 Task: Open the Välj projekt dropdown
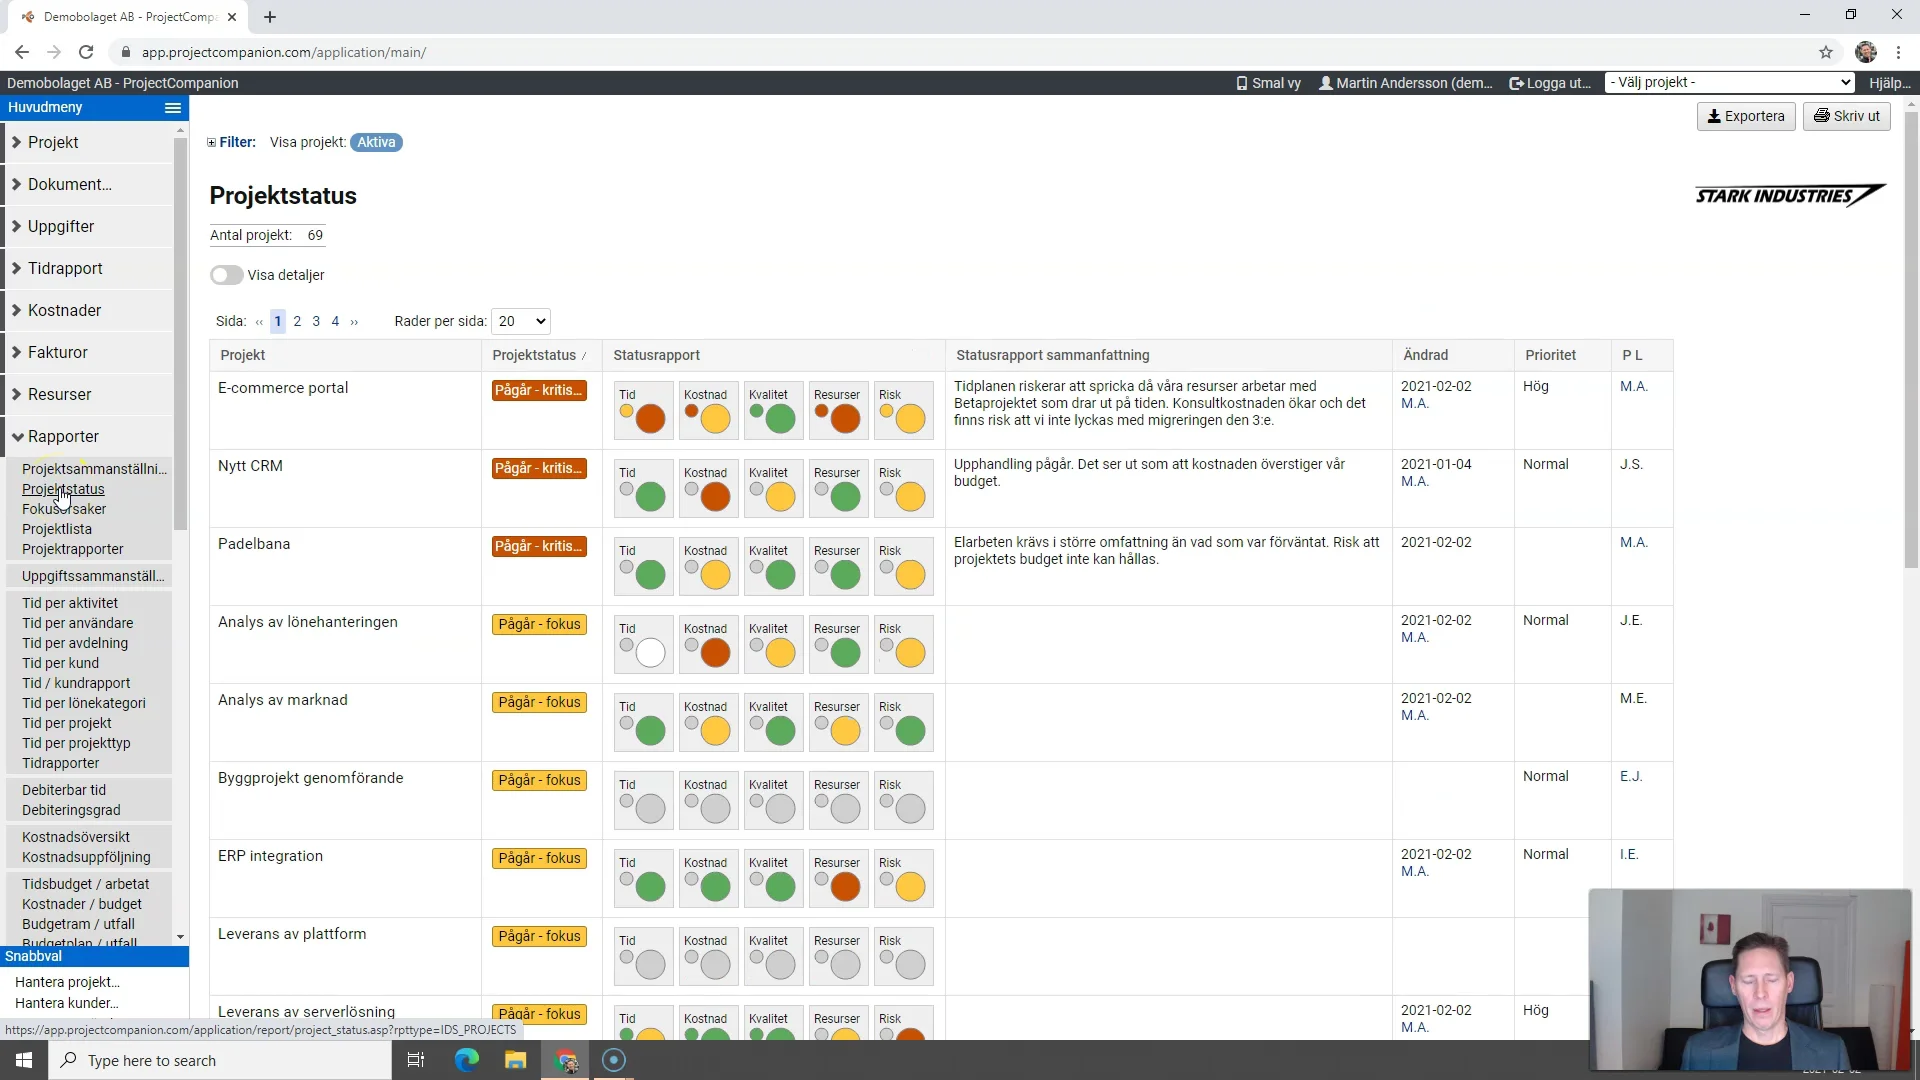pyautogui.click(x=1729, y=83)
